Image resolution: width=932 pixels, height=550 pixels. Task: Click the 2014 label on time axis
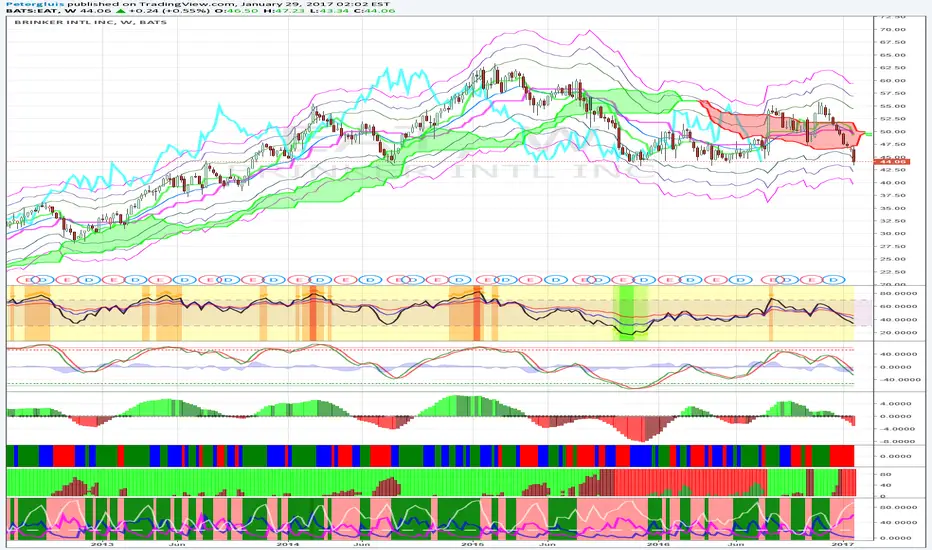pos(288,543)
